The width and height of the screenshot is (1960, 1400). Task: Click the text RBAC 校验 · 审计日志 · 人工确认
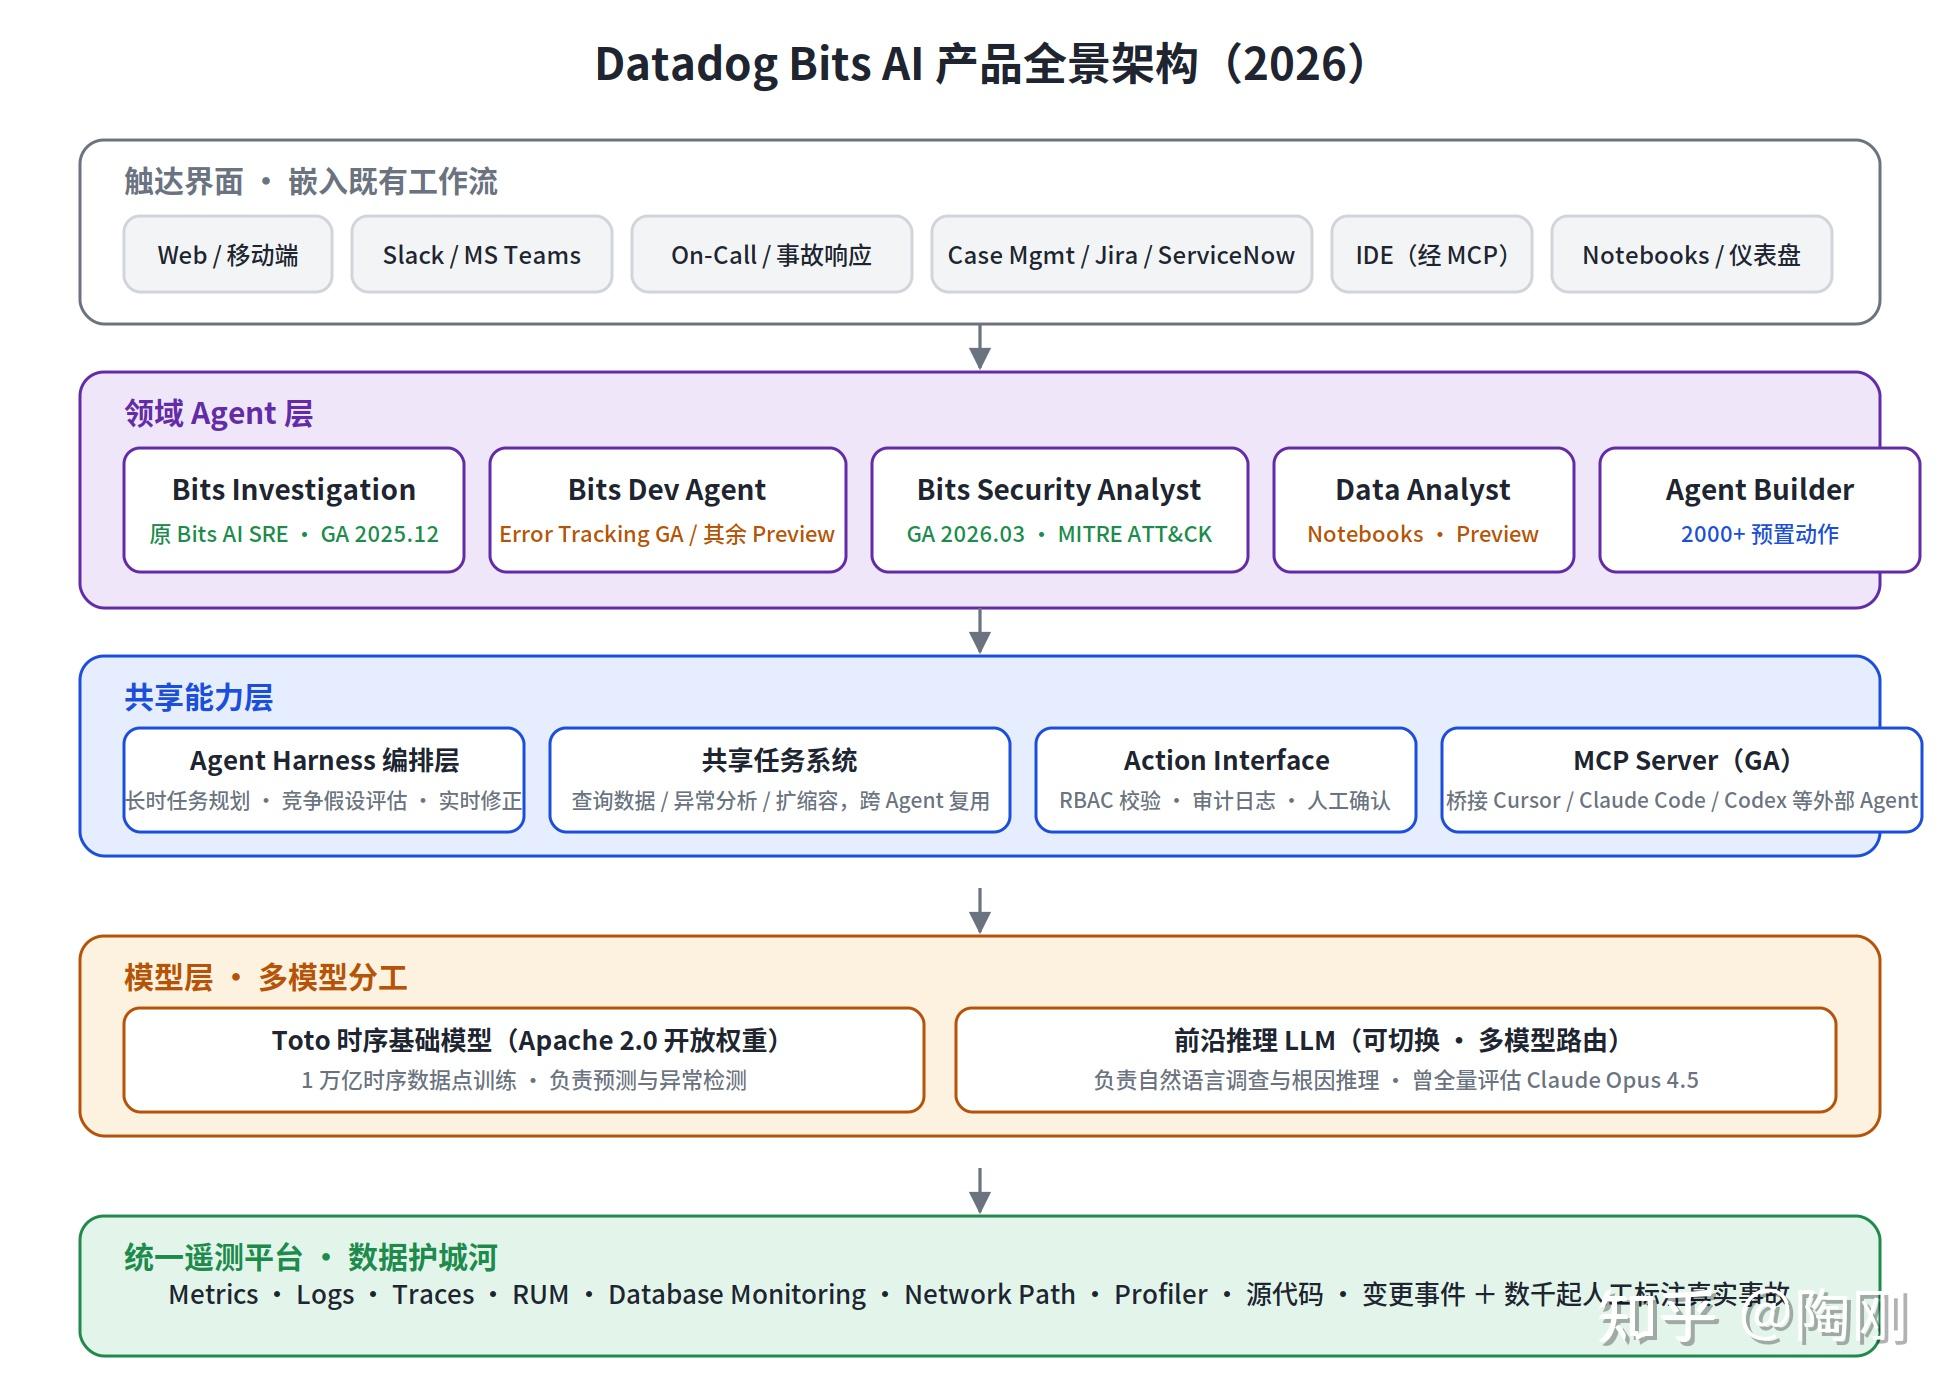[x=1225, y=801]
